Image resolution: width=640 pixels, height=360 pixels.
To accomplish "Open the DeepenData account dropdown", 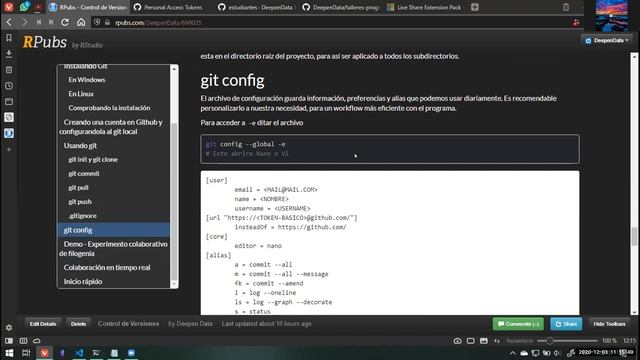I will coord(607,40).
